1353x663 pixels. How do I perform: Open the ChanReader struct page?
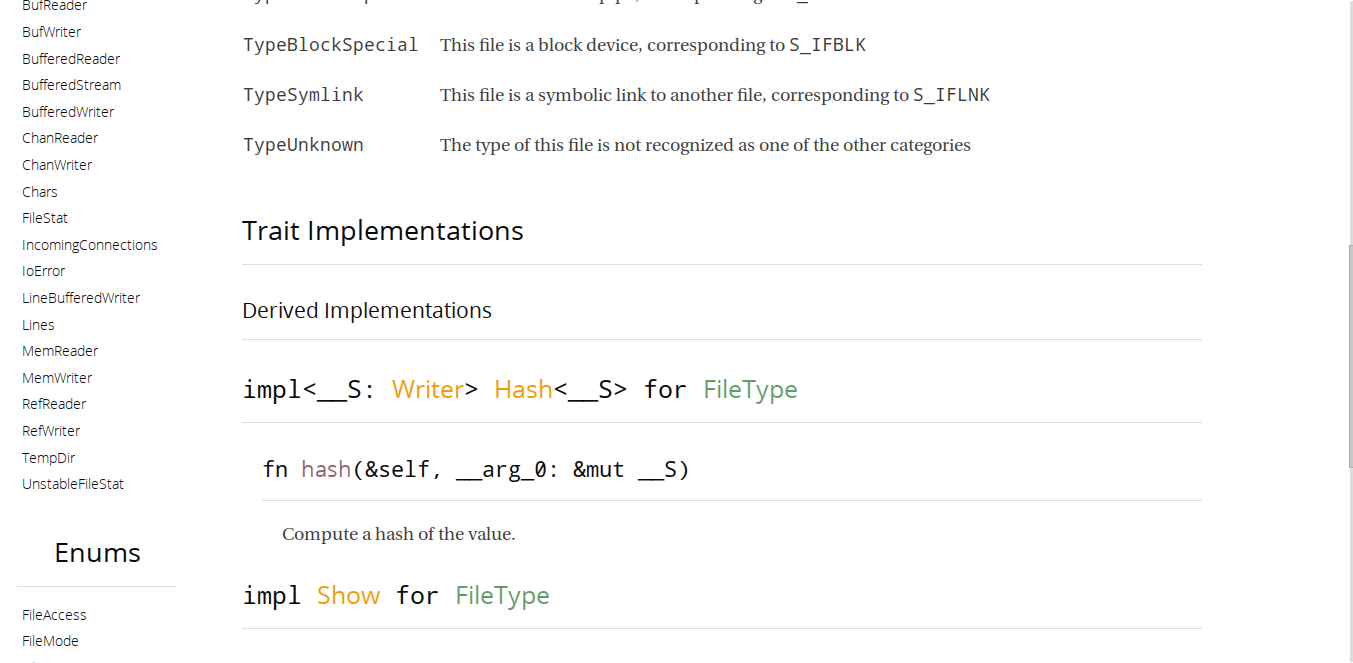click(x=60, y=138)
